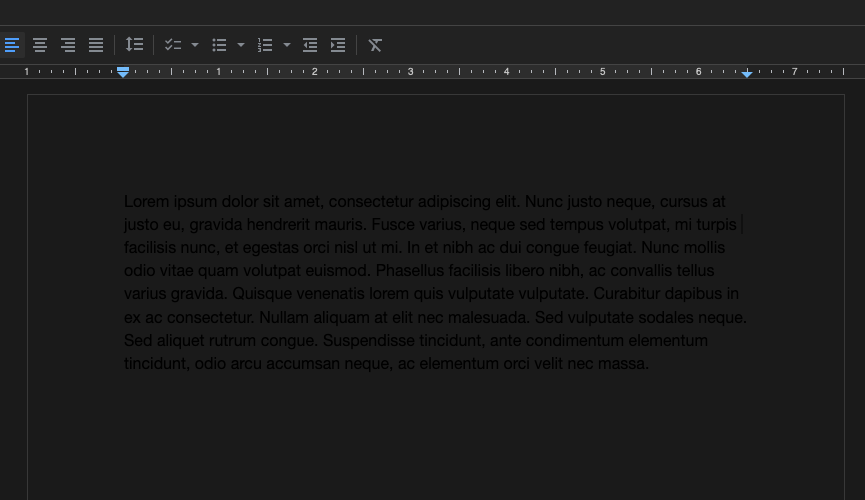Click the word 'Curabitur' in the paragraph
The width and height of the screenshot is (865, 500).
coord(627,294)
